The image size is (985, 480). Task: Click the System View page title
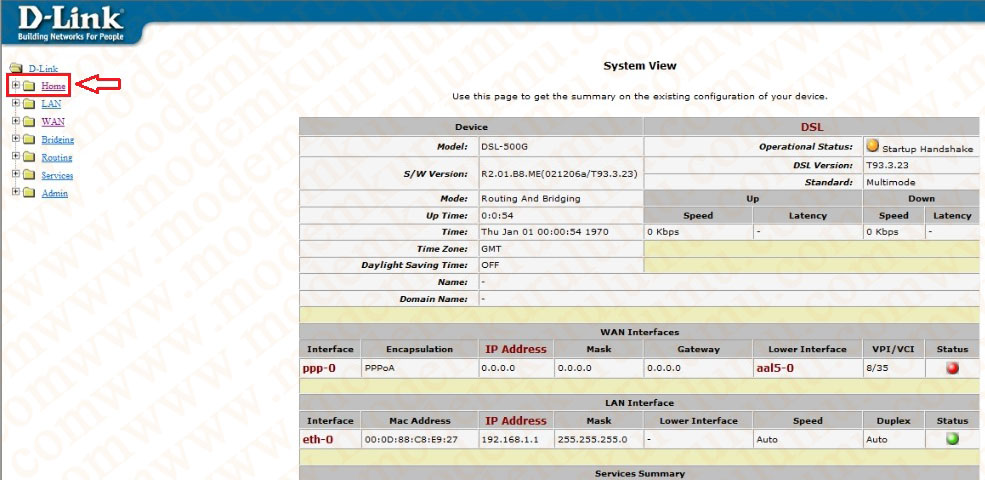pyautogui.click(x=639, y=65)
